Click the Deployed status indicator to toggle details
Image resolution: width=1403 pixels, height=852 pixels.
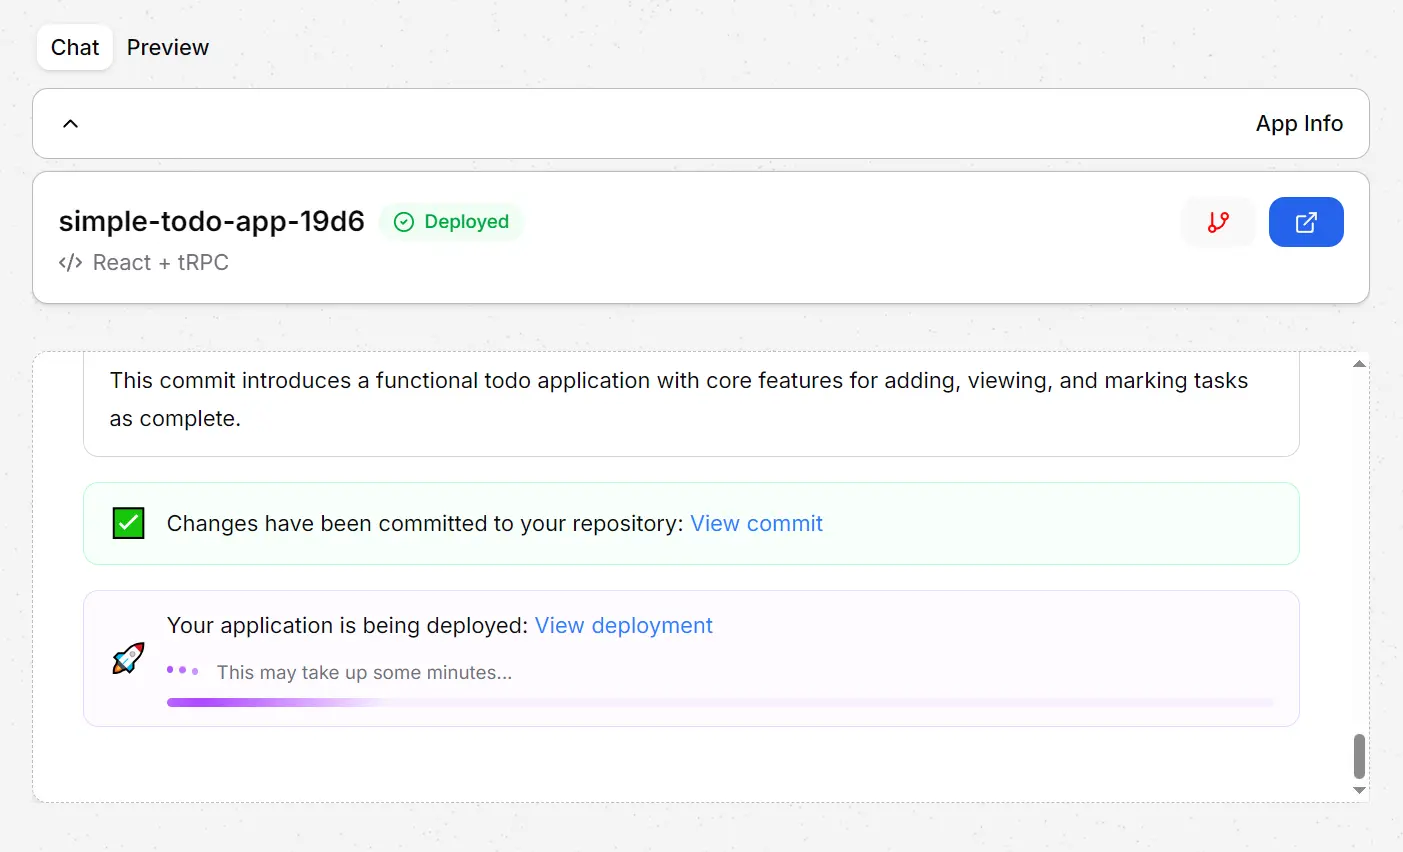point(452,222)
